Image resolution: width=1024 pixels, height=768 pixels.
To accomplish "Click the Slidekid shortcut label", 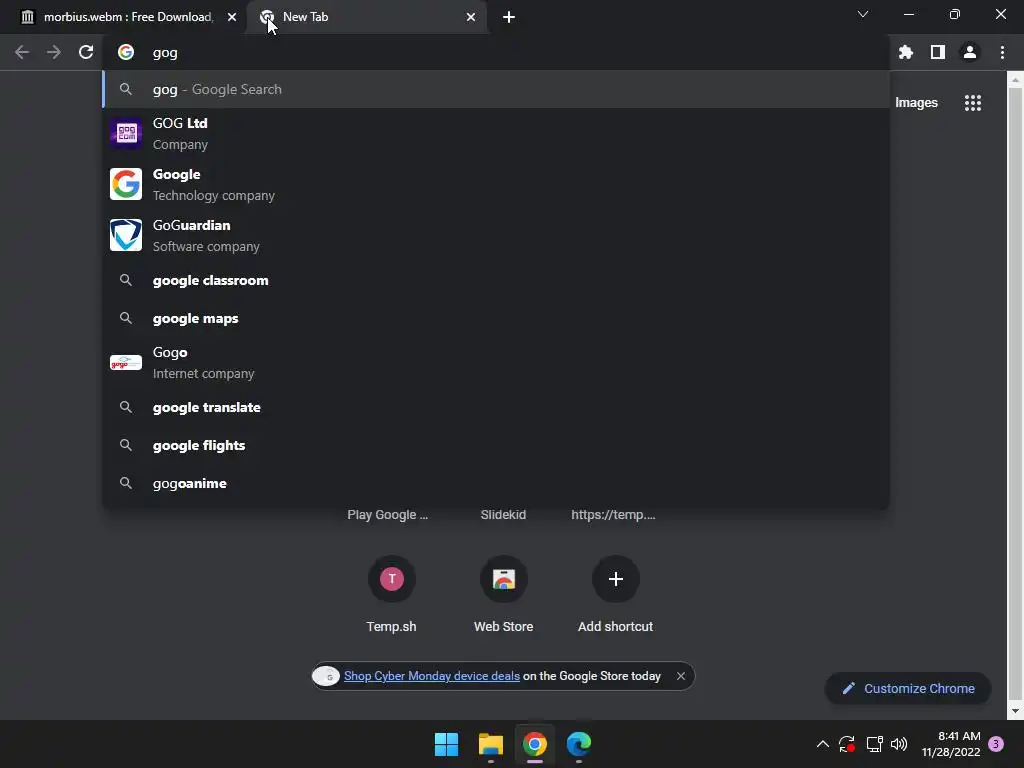I will click(x=503, y=515).
